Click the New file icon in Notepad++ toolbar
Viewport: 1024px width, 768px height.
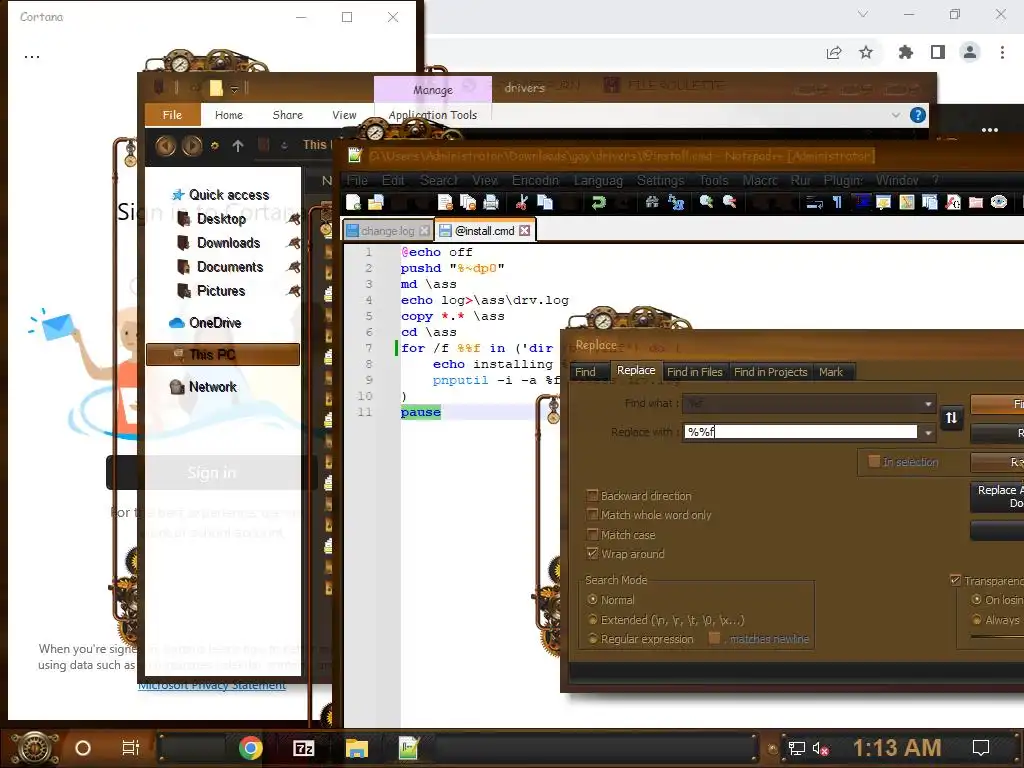pos(353,202)
